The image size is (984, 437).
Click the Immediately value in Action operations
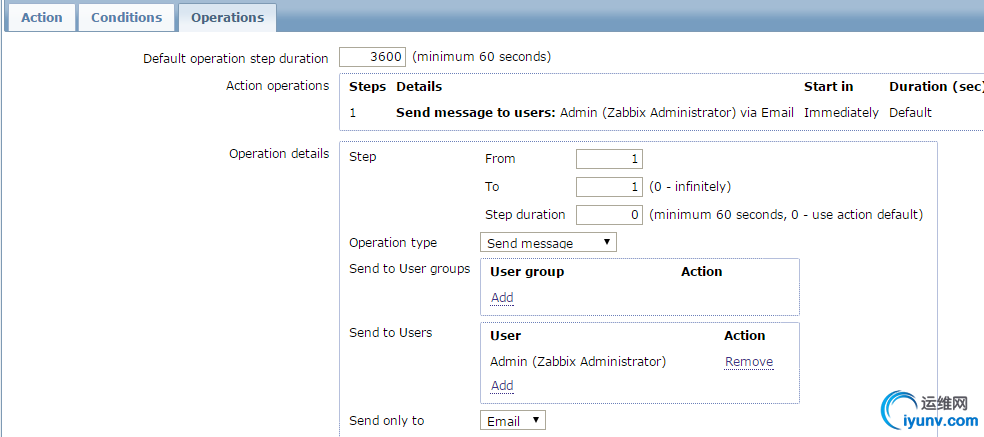click(x=841, y=113)
